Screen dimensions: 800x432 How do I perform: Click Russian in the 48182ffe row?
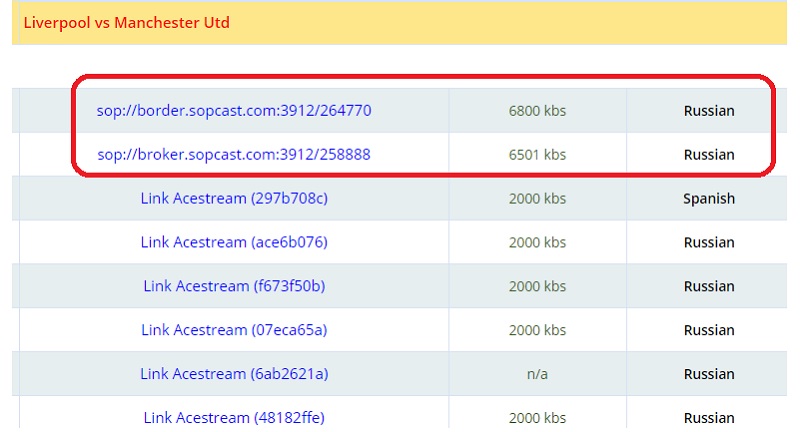pyautogui.click(x=709, y=418)
